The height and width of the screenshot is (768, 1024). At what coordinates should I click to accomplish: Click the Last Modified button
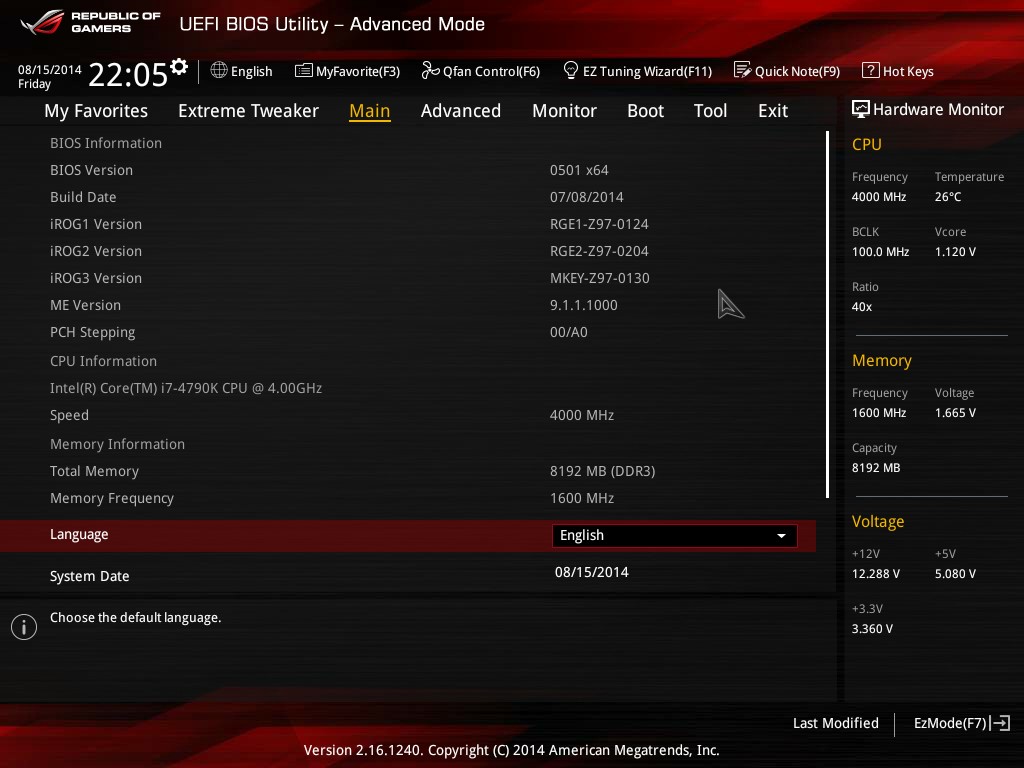point(835,723)
